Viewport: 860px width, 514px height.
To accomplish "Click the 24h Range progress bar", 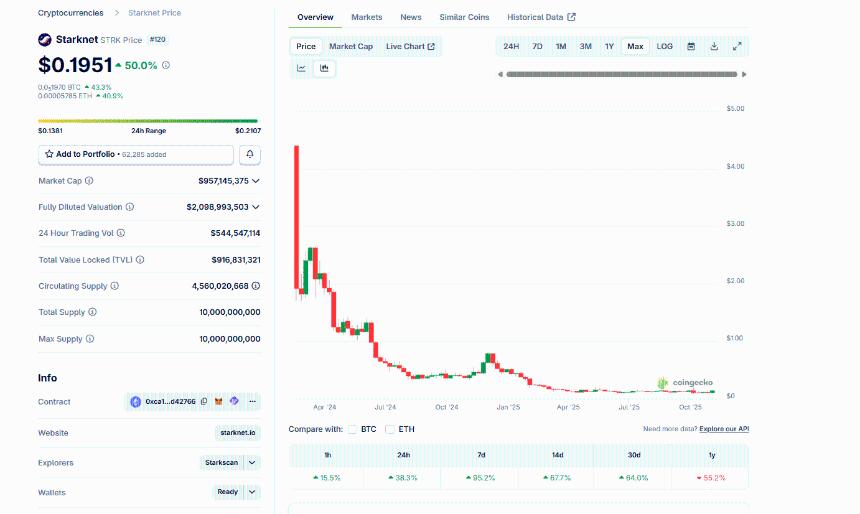I will tap(148, 121).
